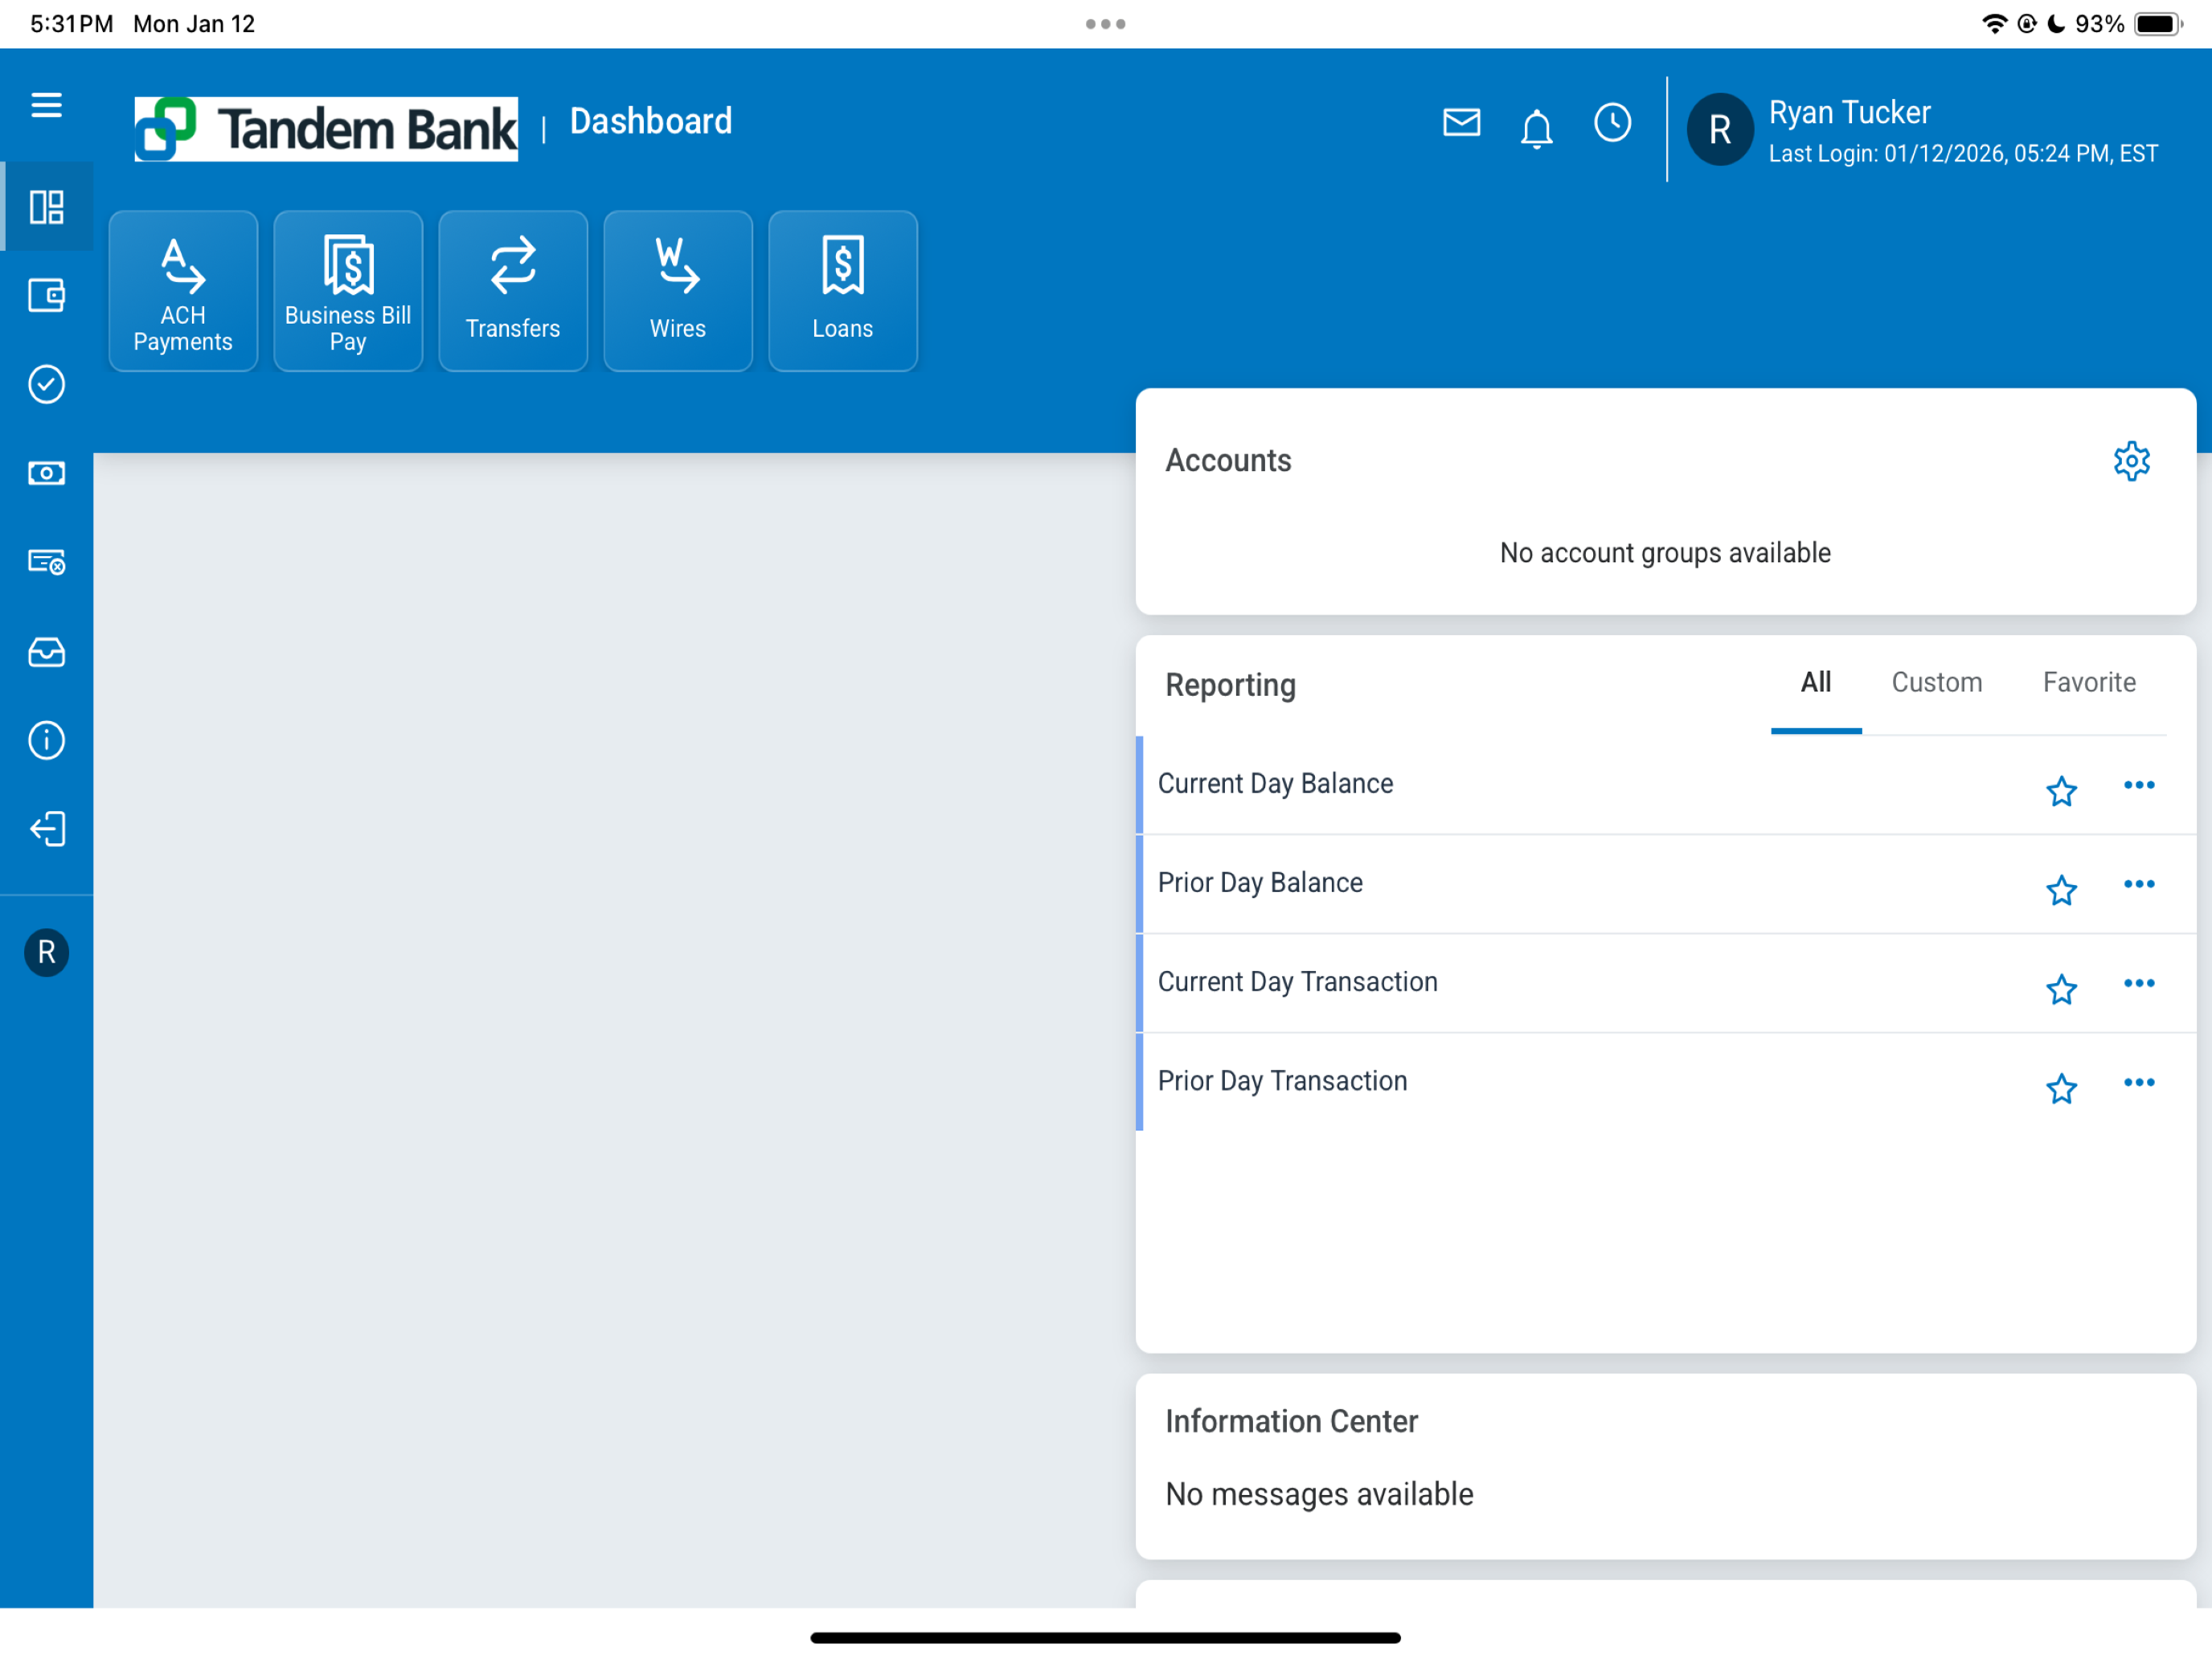Open the wallet accounts sidebar icon

coord(46,295)
